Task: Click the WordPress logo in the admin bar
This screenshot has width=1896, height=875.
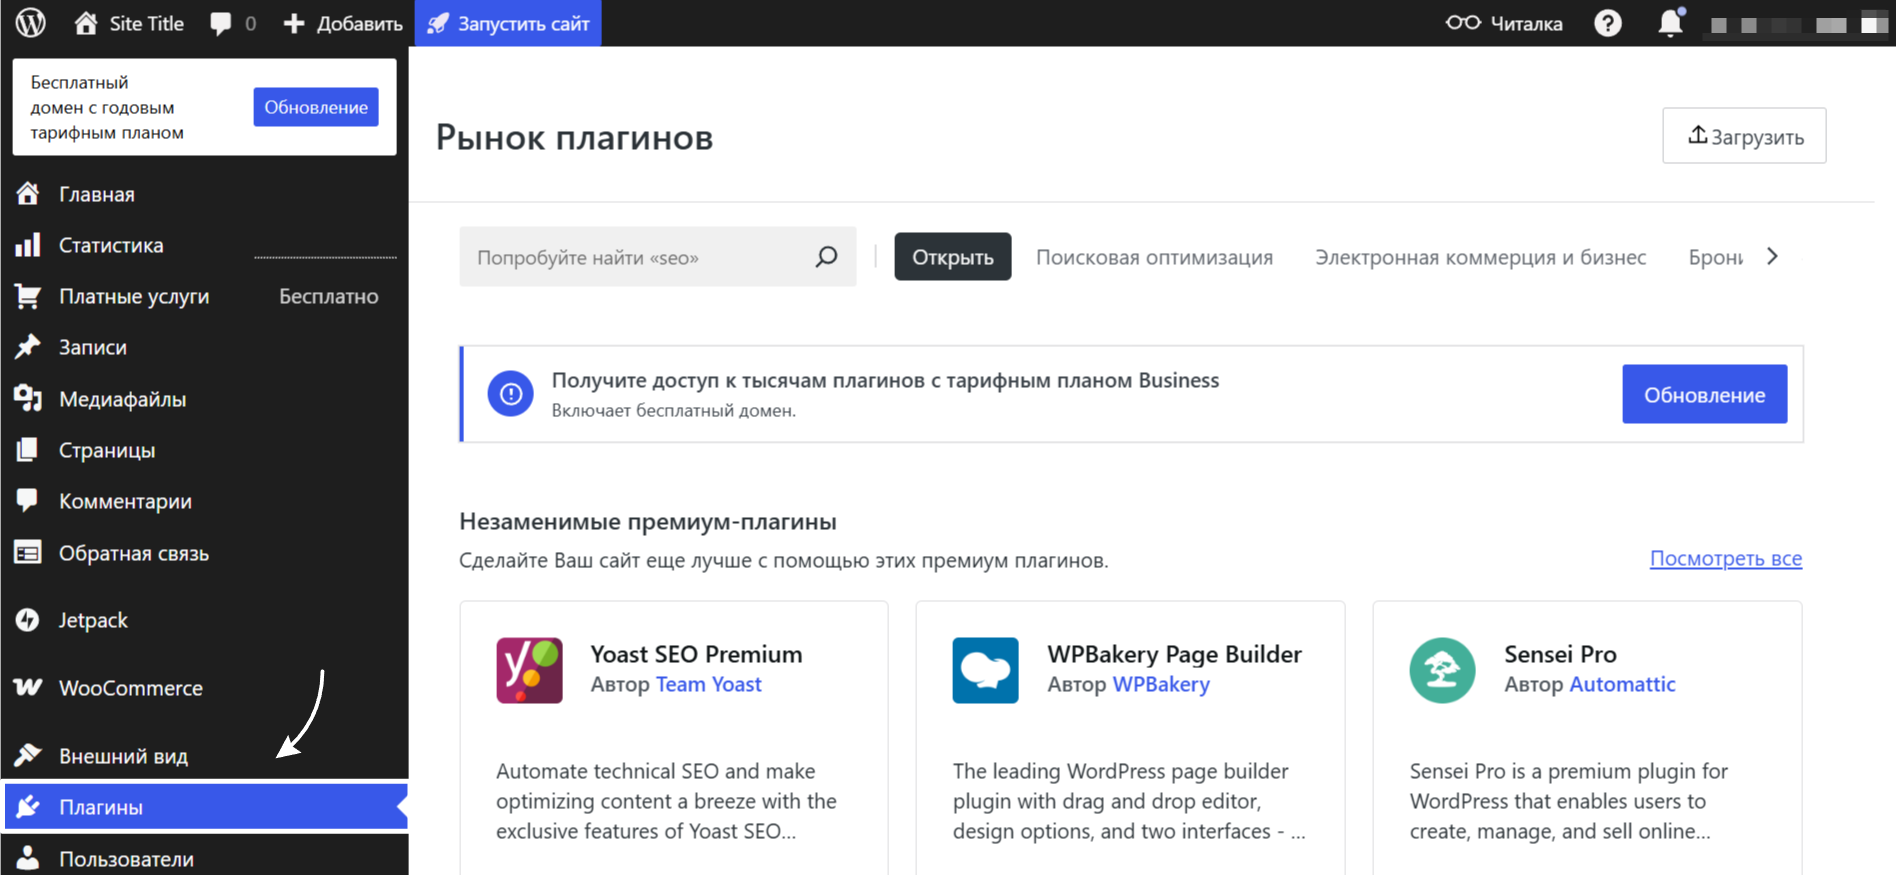Action: pos(31,22)
